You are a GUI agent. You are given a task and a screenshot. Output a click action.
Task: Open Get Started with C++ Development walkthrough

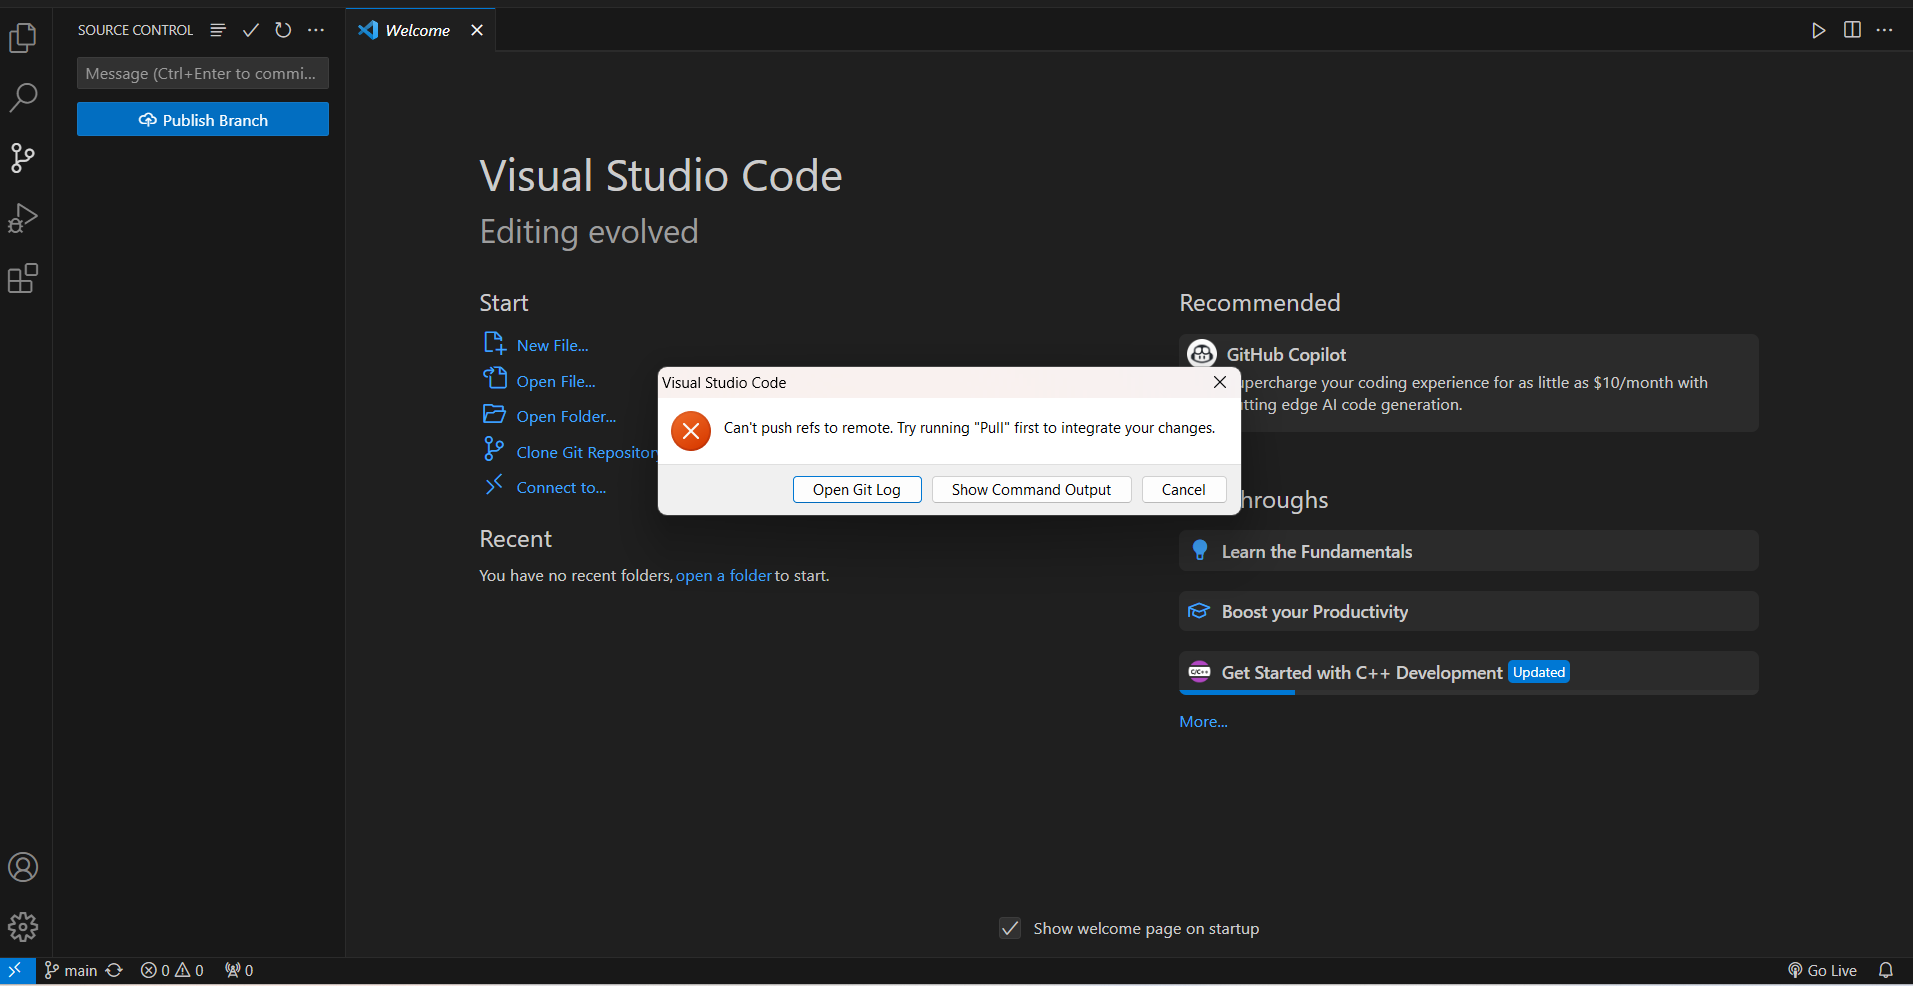[1468, 673]
